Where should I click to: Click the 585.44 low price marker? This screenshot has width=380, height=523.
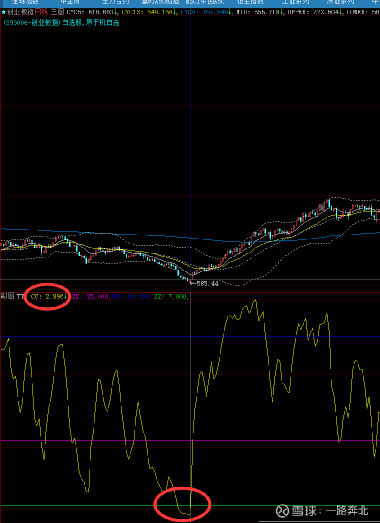tap(206, 284)
